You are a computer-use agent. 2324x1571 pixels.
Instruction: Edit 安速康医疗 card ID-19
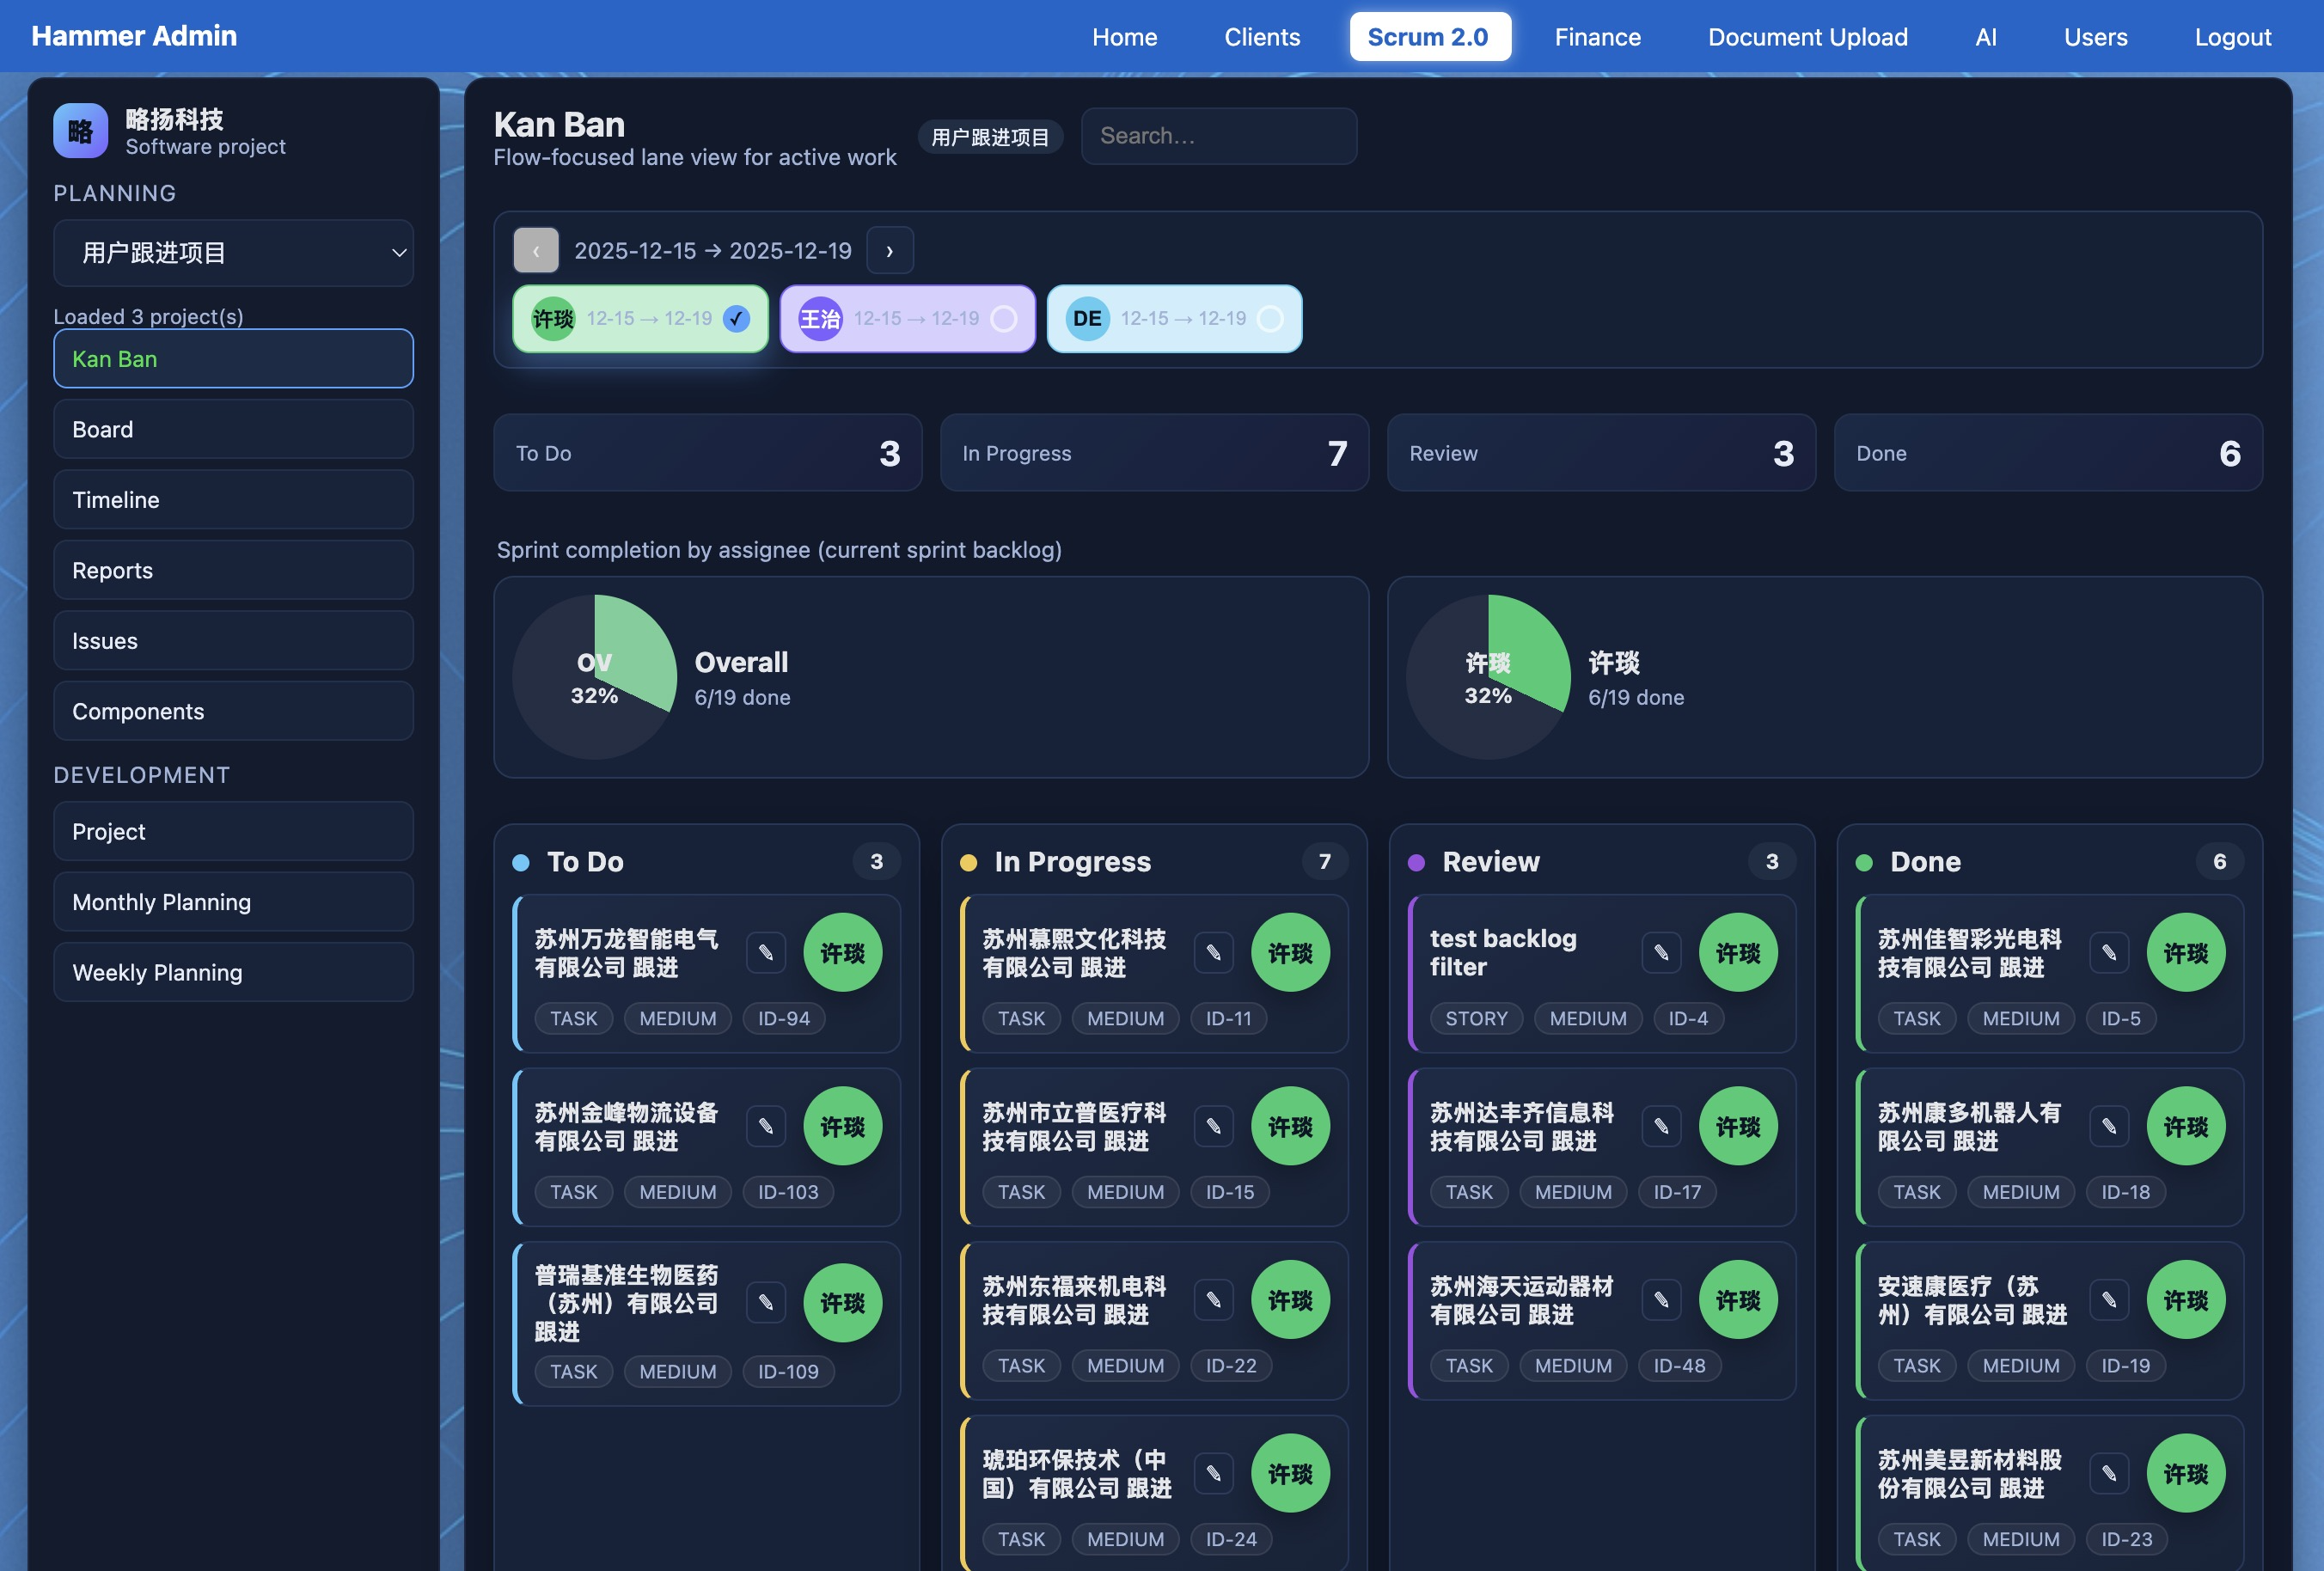[x=2110, y=1300]
